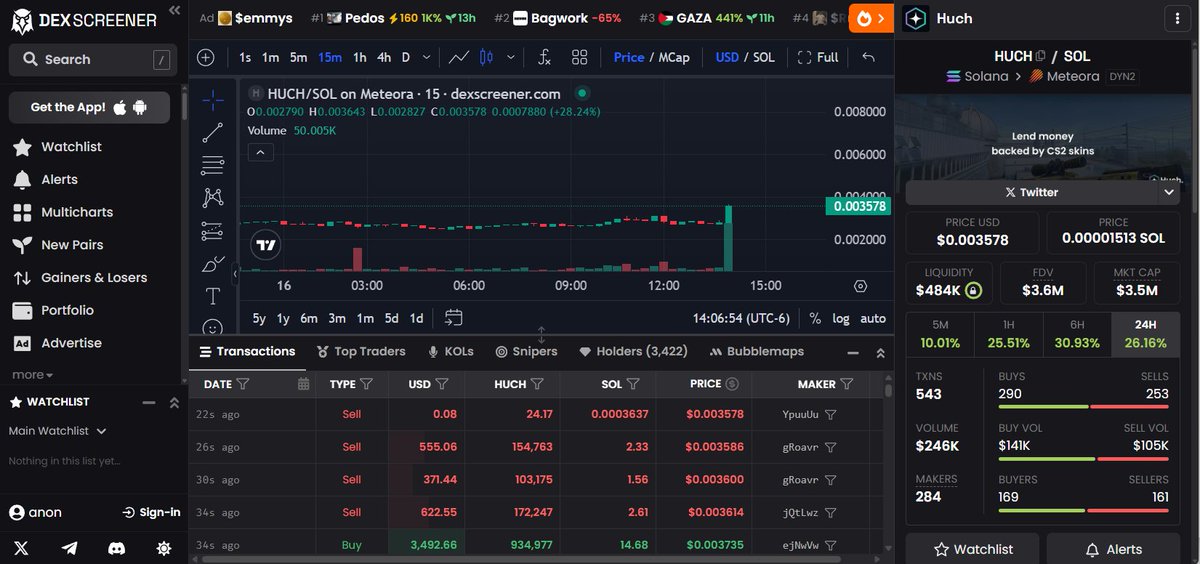1200x564 pixels.
Task: Switch to the KOLs tab
Action: (x=450, y=352)
